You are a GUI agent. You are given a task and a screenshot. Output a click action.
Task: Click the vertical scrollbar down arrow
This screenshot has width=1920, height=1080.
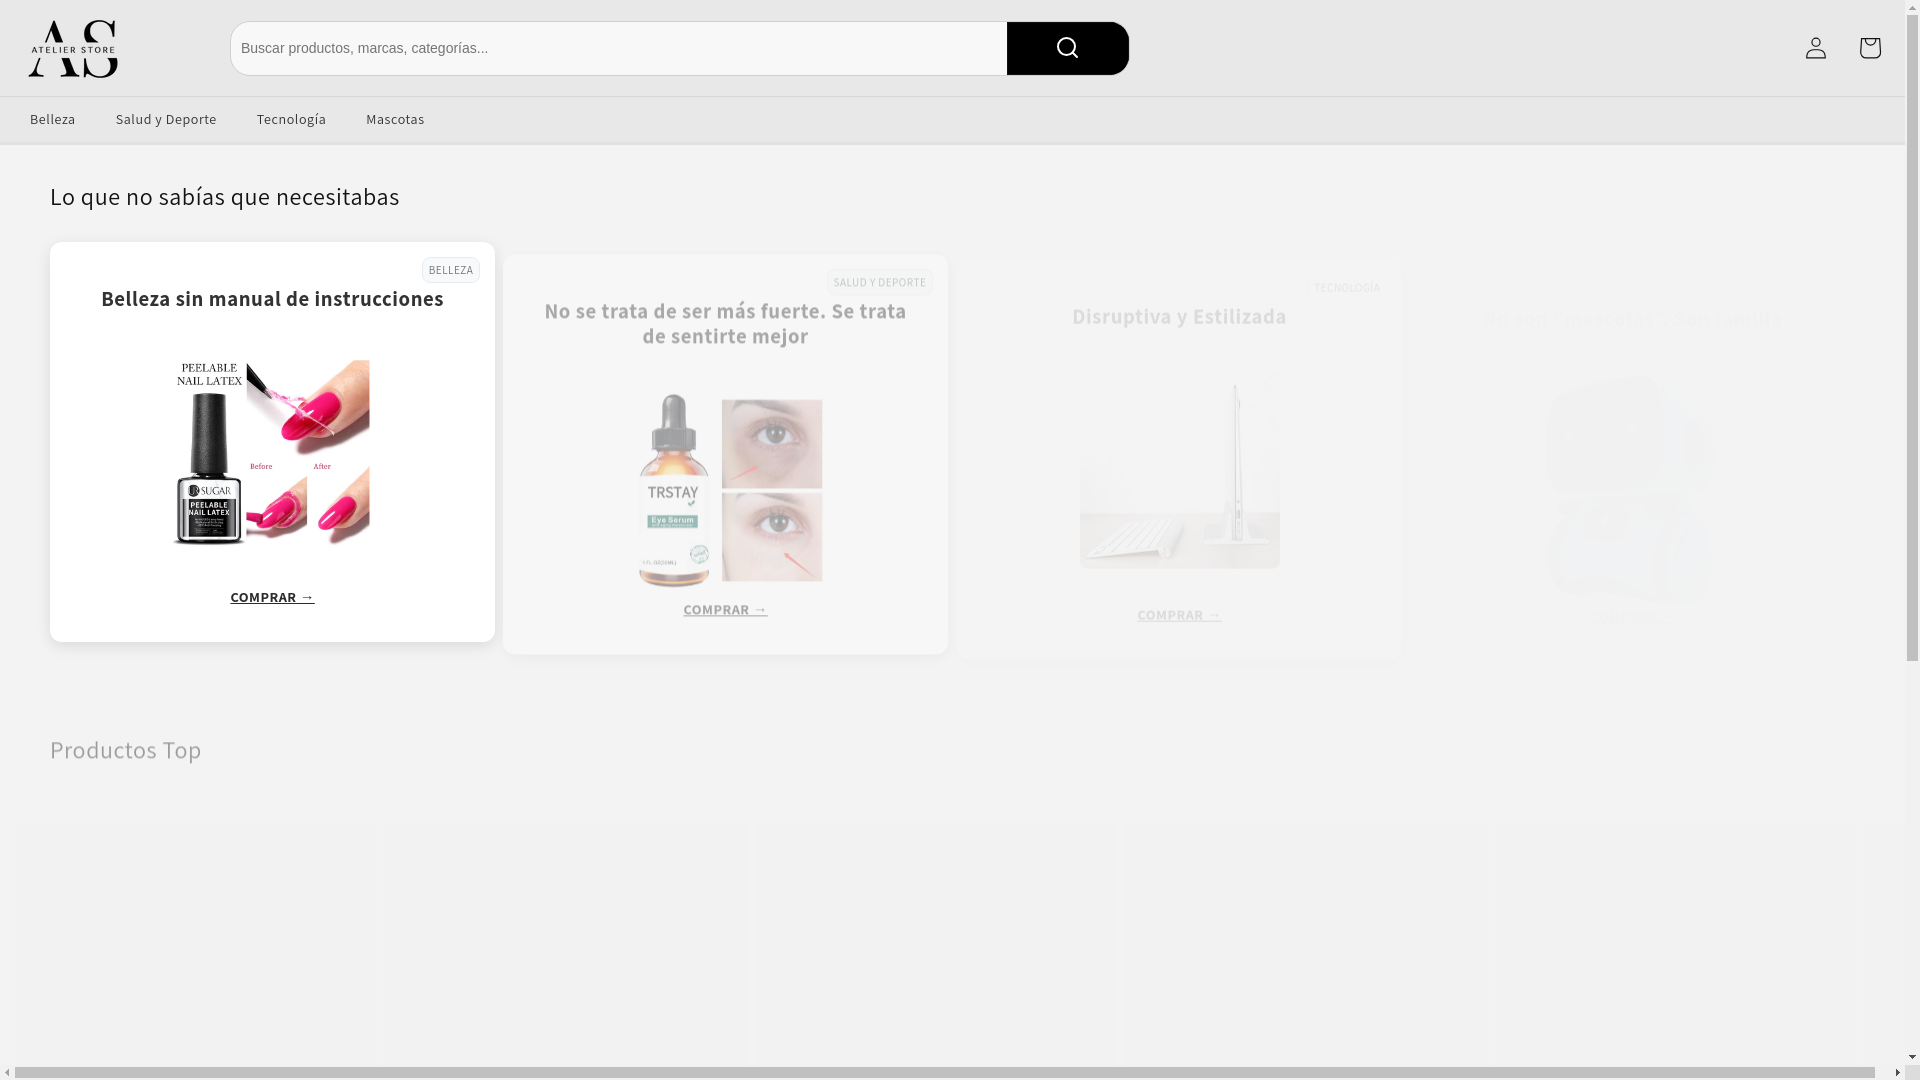click(1913, 1057)
